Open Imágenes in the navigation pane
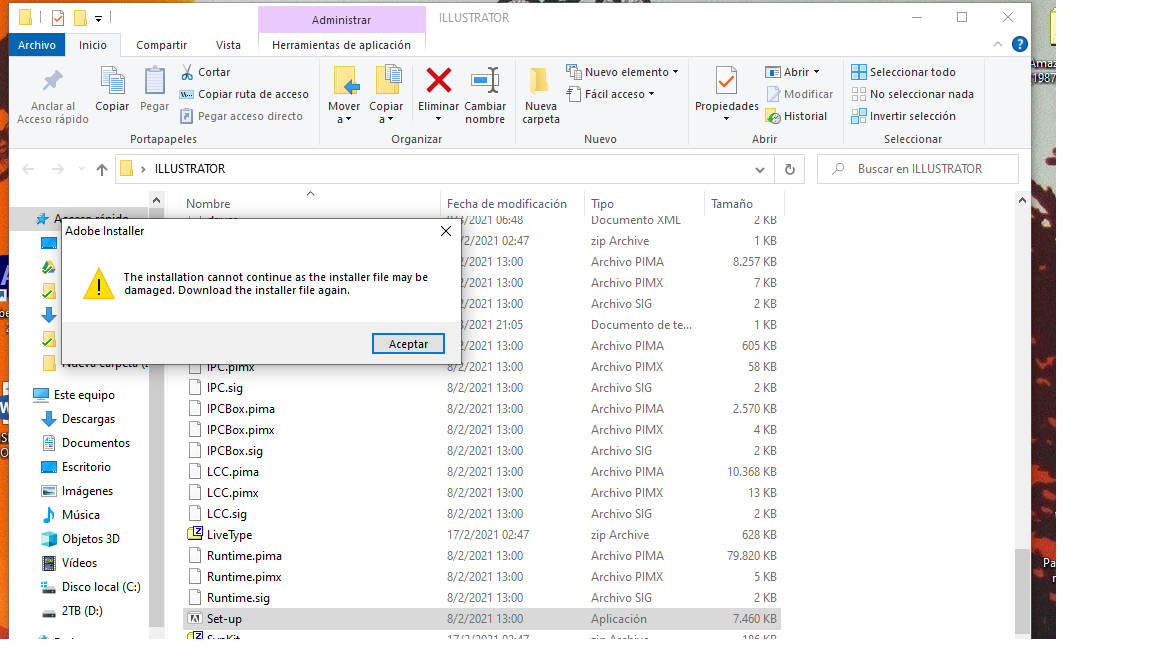The height and width of the screenshot is (648, 1152). coord(77,491)
